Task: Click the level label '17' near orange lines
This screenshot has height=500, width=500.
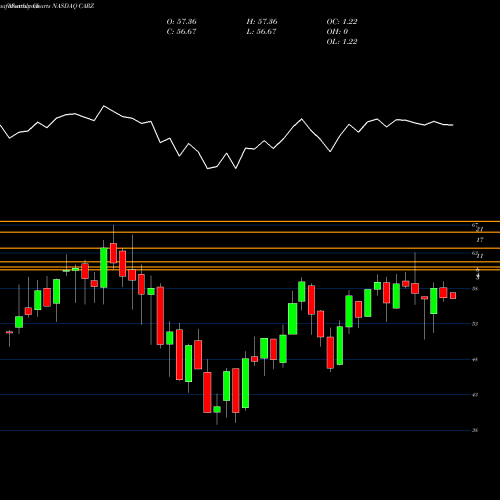Action: click(x=480, y=240)
